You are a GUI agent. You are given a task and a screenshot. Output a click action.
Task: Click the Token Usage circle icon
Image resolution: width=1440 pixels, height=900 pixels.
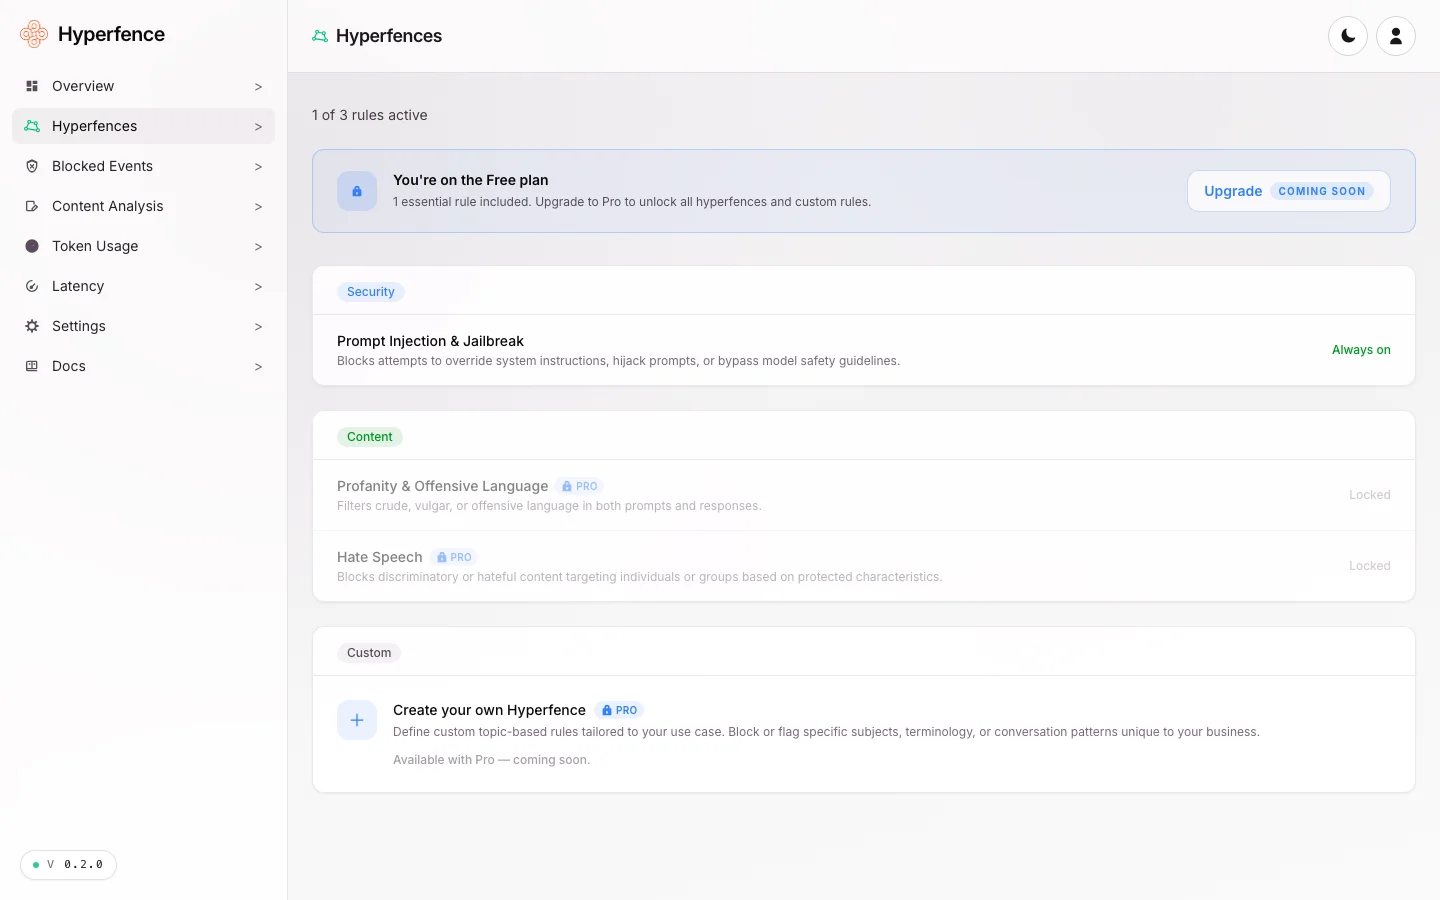click(32, 246)
